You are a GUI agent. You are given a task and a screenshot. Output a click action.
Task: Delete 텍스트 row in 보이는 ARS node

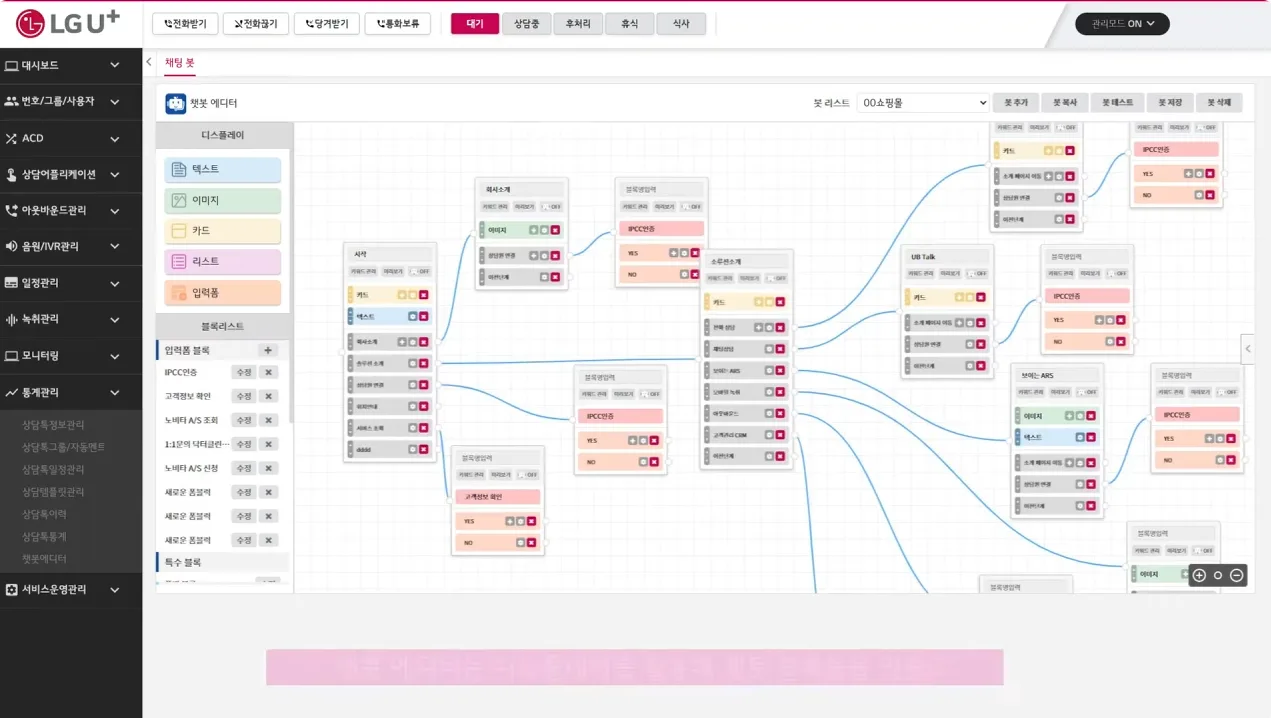coord(1091,437)
